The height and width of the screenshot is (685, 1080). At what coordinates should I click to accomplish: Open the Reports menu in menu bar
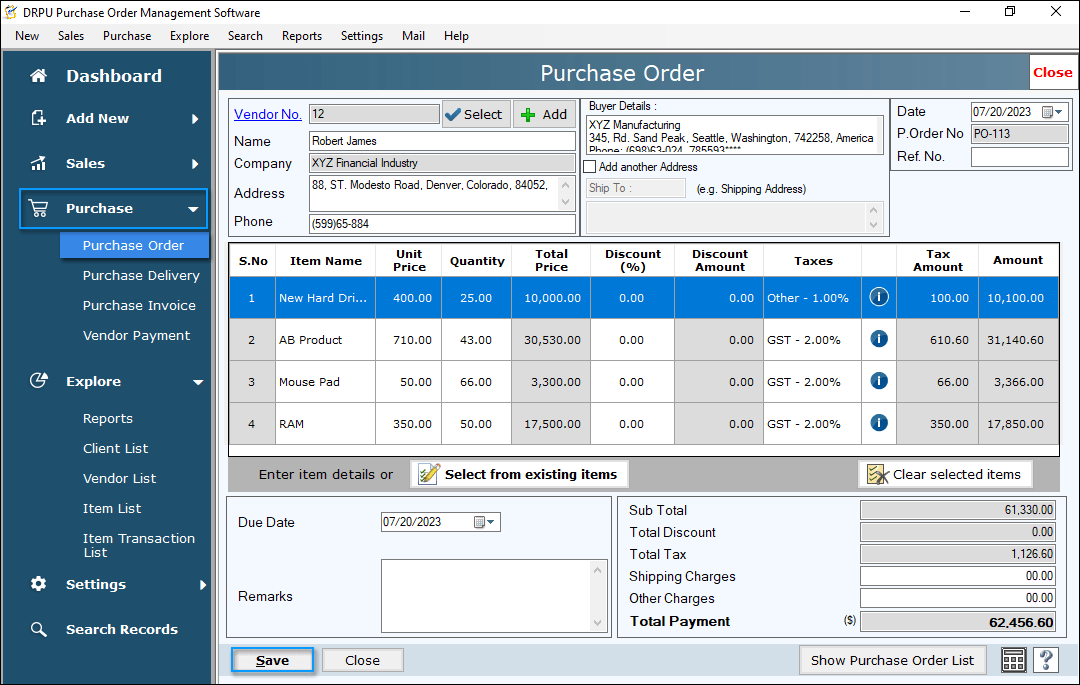click(302, 36)
